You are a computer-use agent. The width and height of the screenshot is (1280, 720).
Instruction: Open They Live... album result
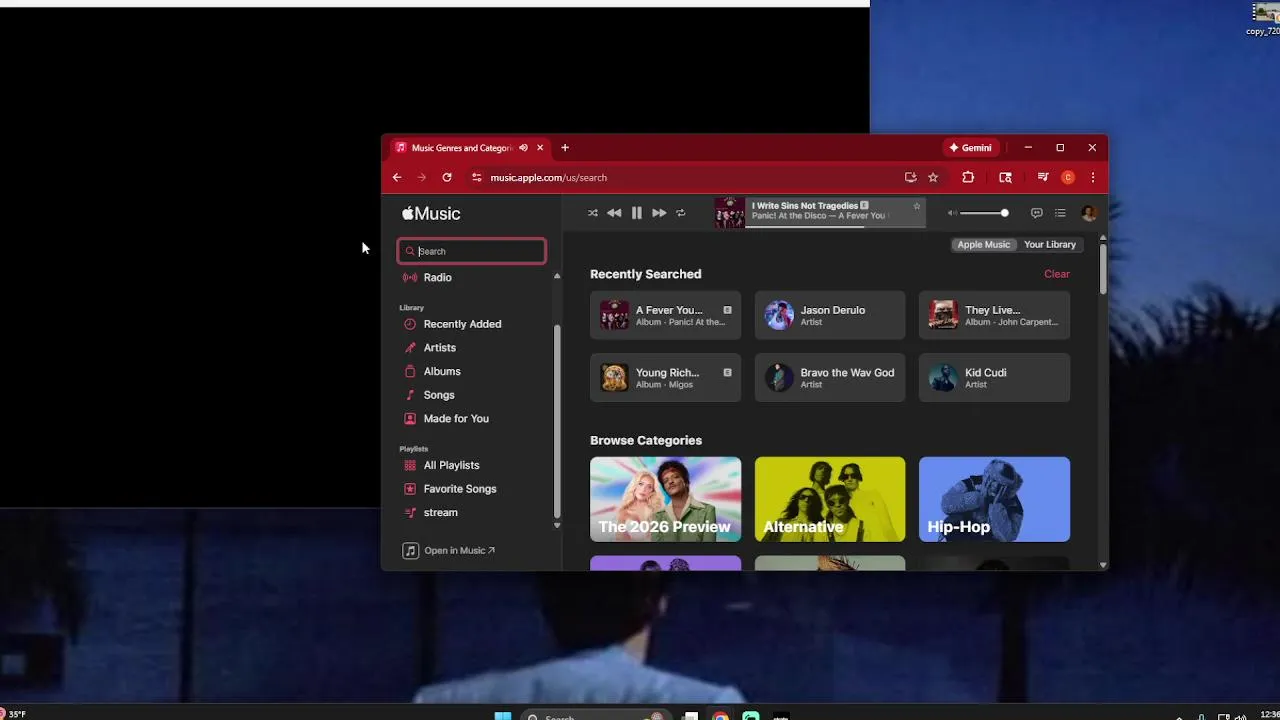click(994, 315)
